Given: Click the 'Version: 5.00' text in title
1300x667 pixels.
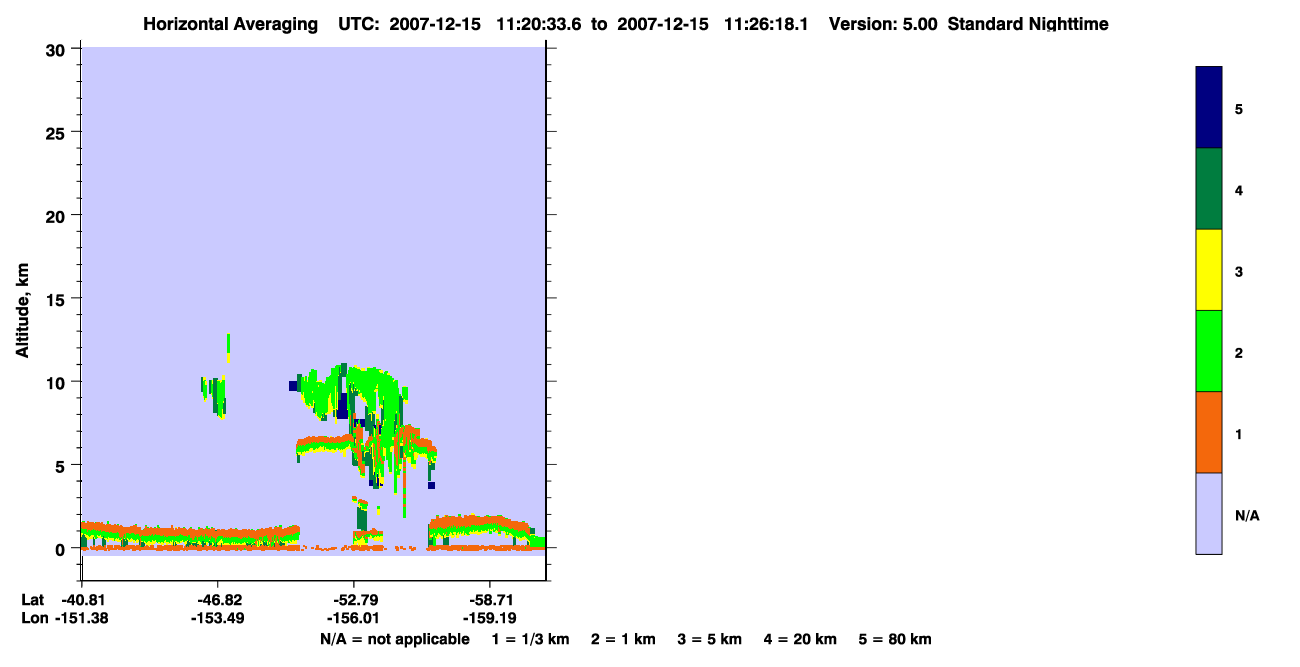Looking at the screenshot, I should click(x=883, y=24).
